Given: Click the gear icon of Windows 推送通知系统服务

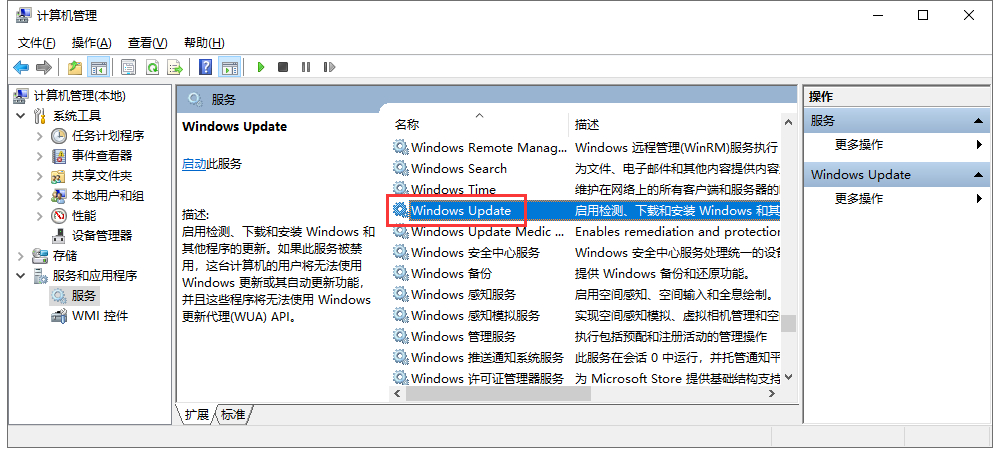Looking at the screenshot, I should pyautogui.click(x=400, y=357).
